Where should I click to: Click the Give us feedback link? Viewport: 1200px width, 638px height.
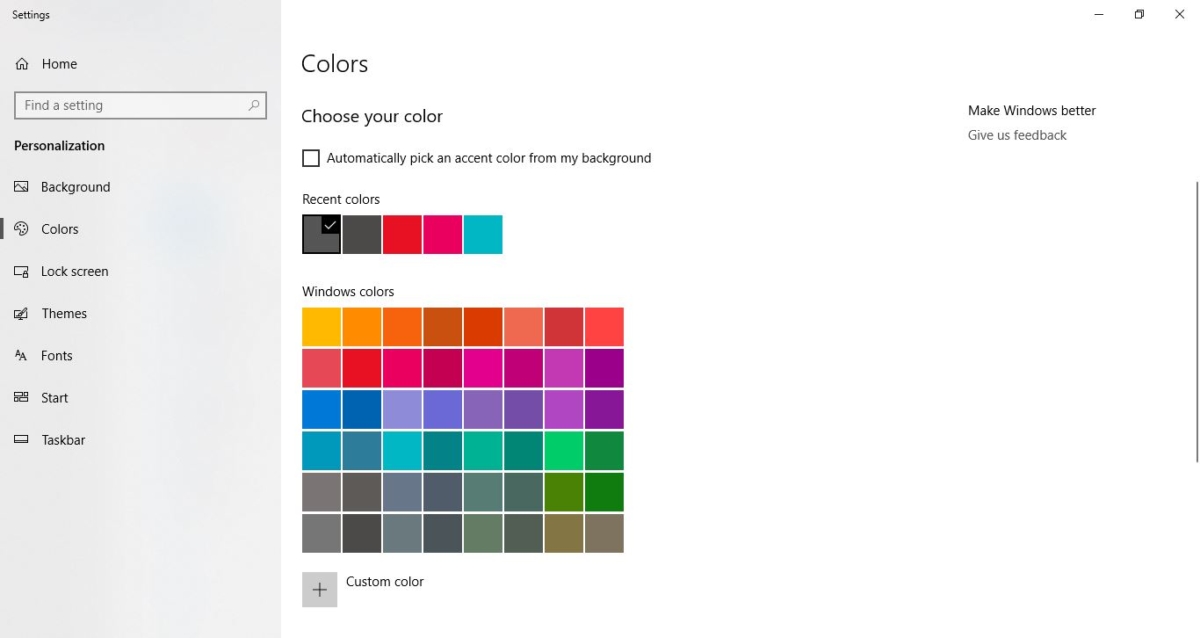click(1017, 135)
